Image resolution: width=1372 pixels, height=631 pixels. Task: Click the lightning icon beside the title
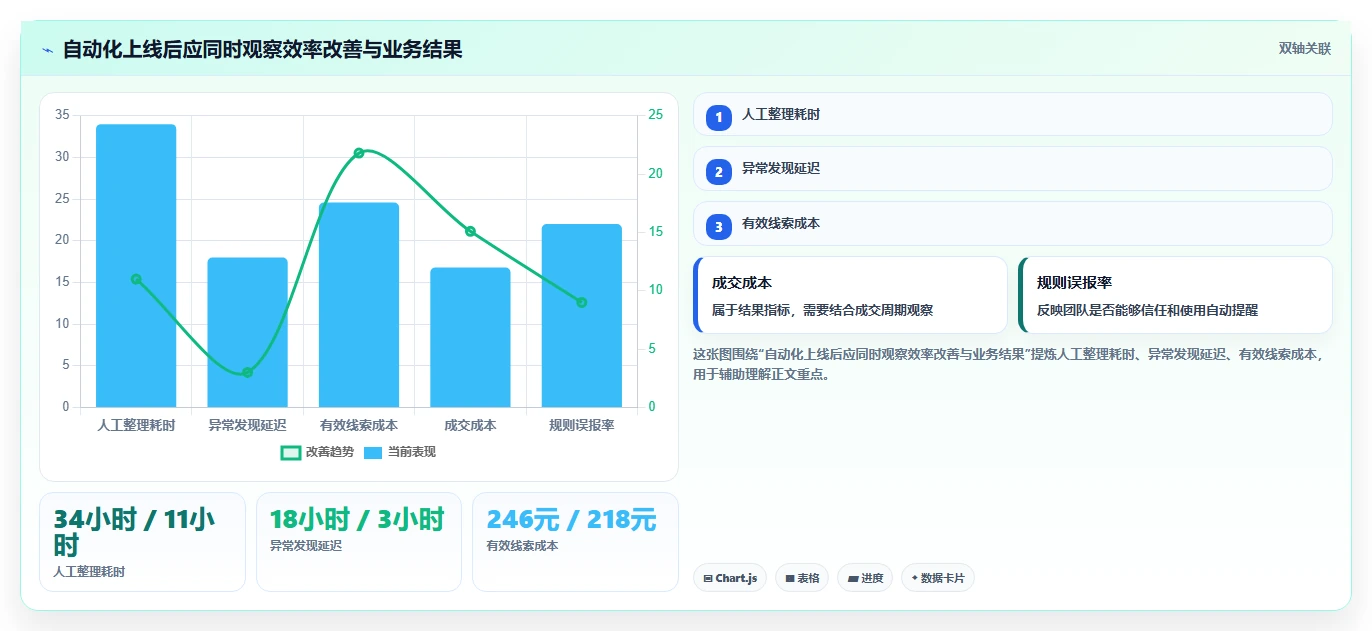point(47,50)
